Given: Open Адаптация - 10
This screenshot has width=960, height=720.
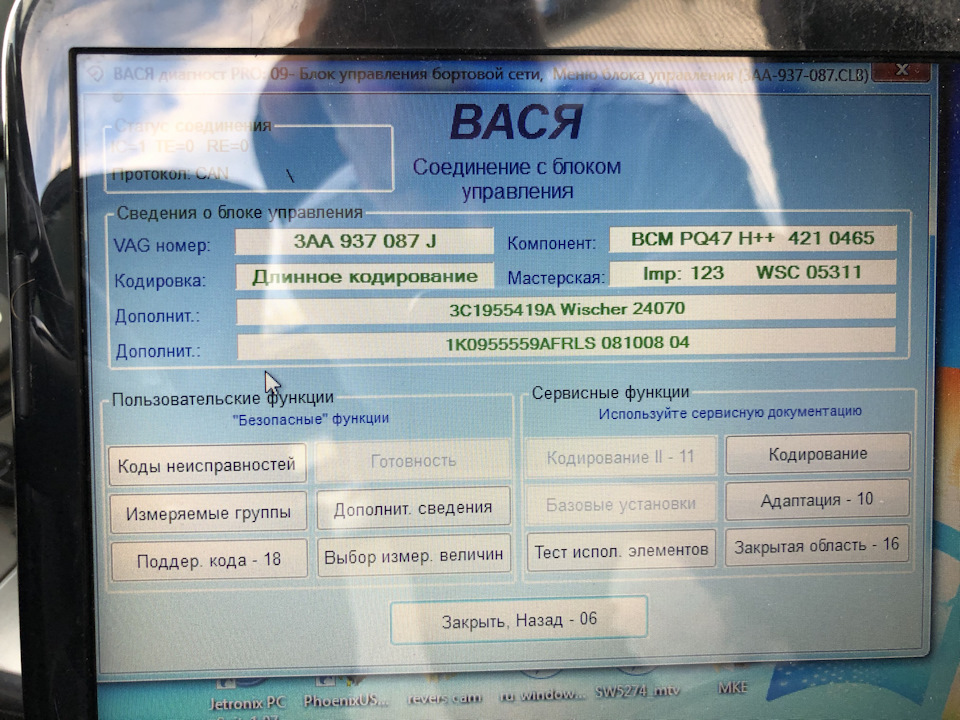Looking at the screenshot, I should (x=817, y=500).
